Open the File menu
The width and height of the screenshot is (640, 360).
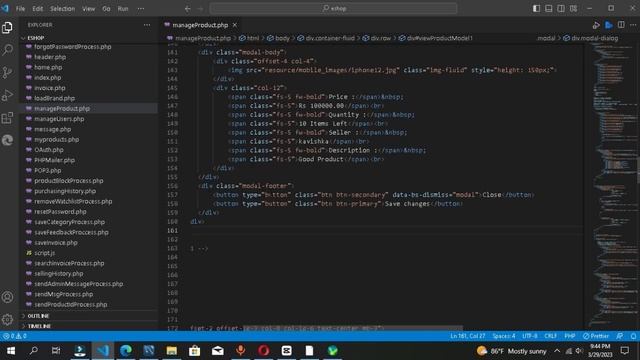coord(20,9)
